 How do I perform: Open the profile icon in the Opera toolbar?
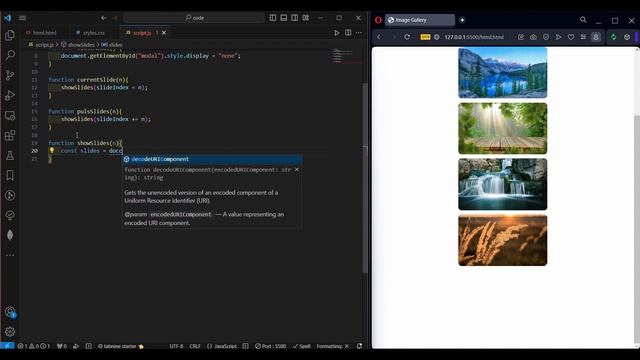tap(596, 37)
